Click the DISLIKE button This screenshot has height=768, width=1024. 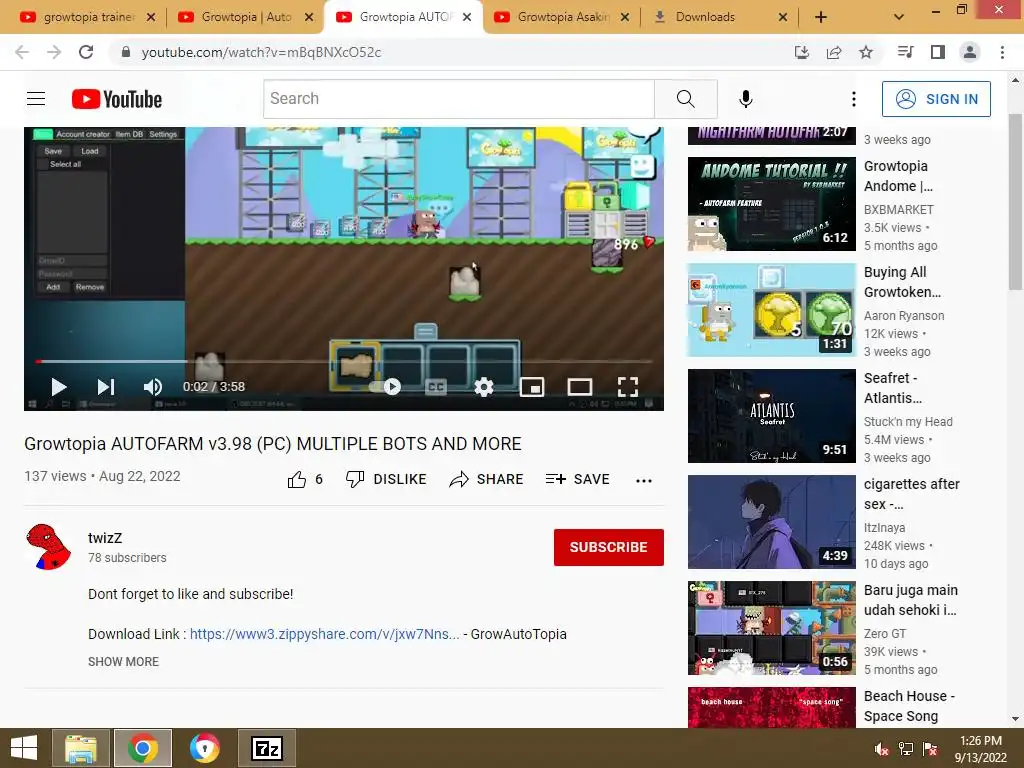pos(386,479)
